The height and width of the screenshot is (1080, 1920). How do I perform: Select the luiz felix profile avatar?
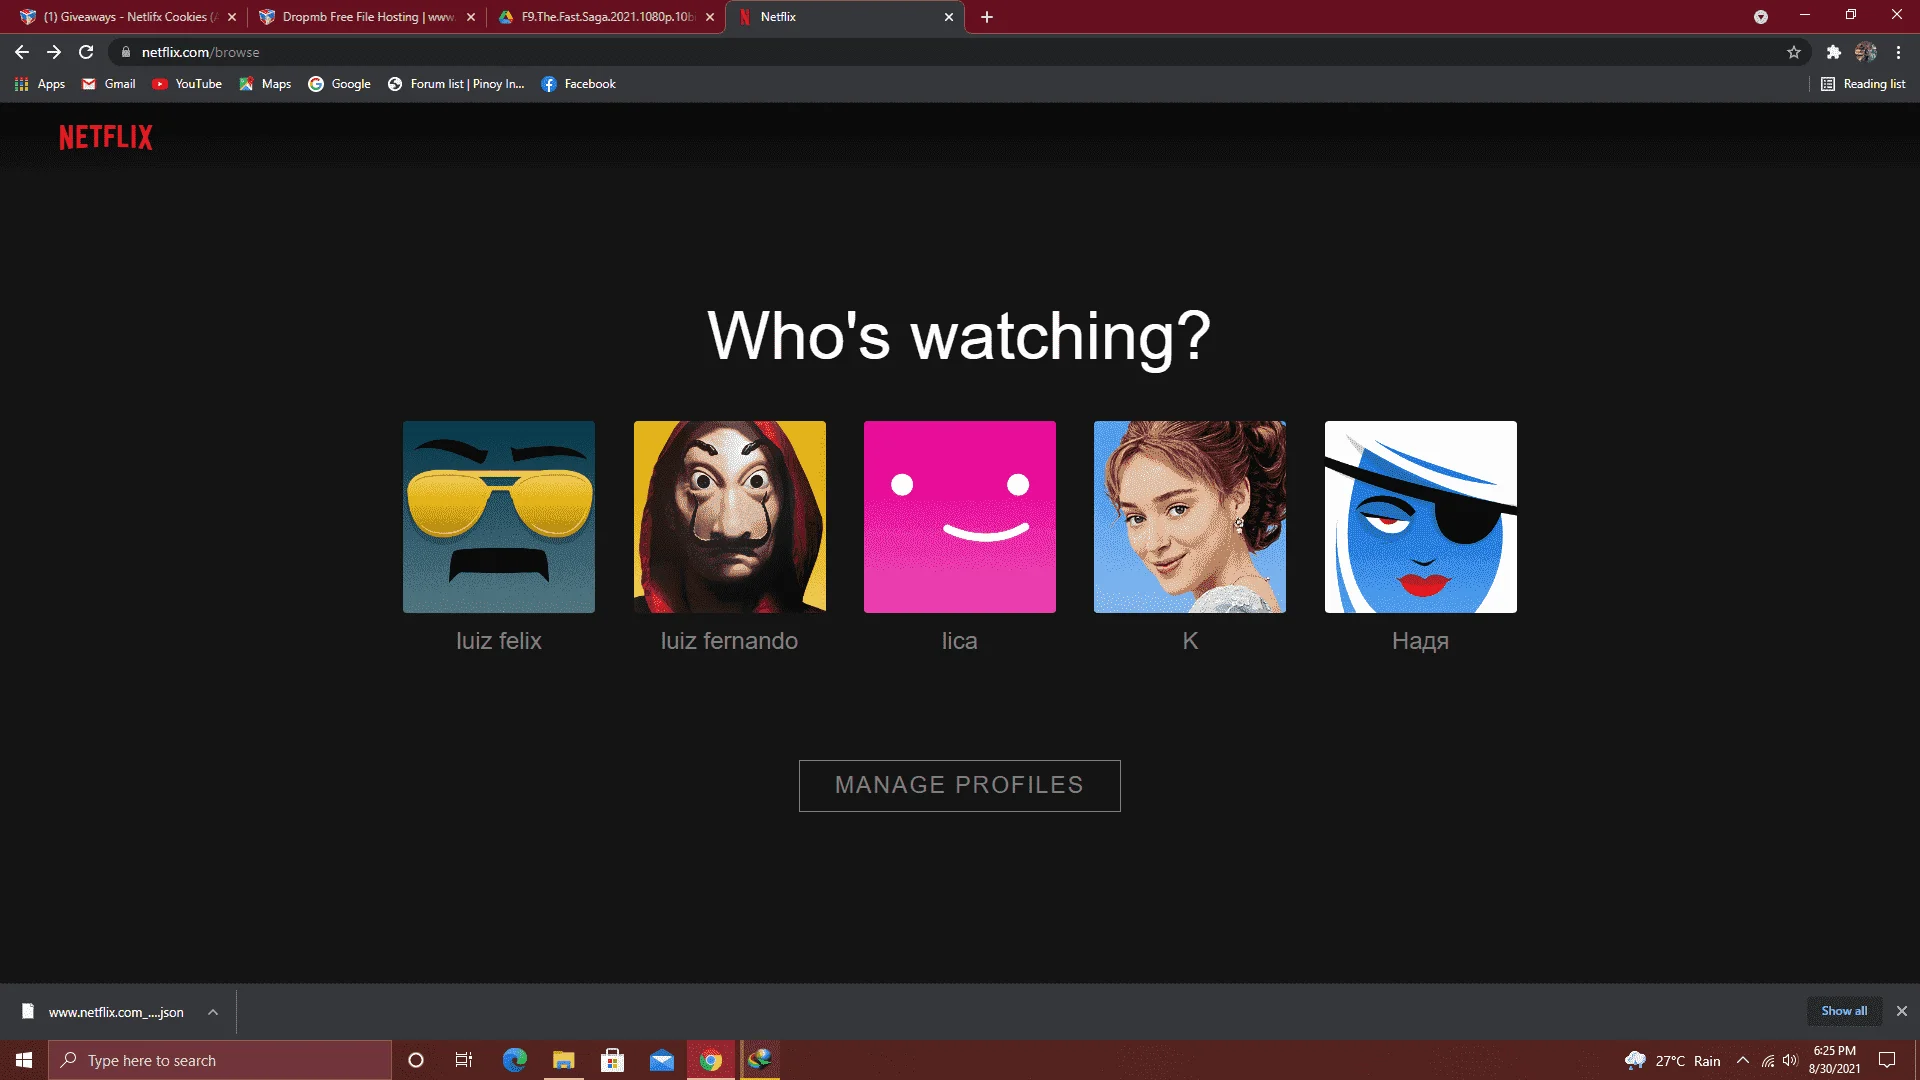coord(499,516)
